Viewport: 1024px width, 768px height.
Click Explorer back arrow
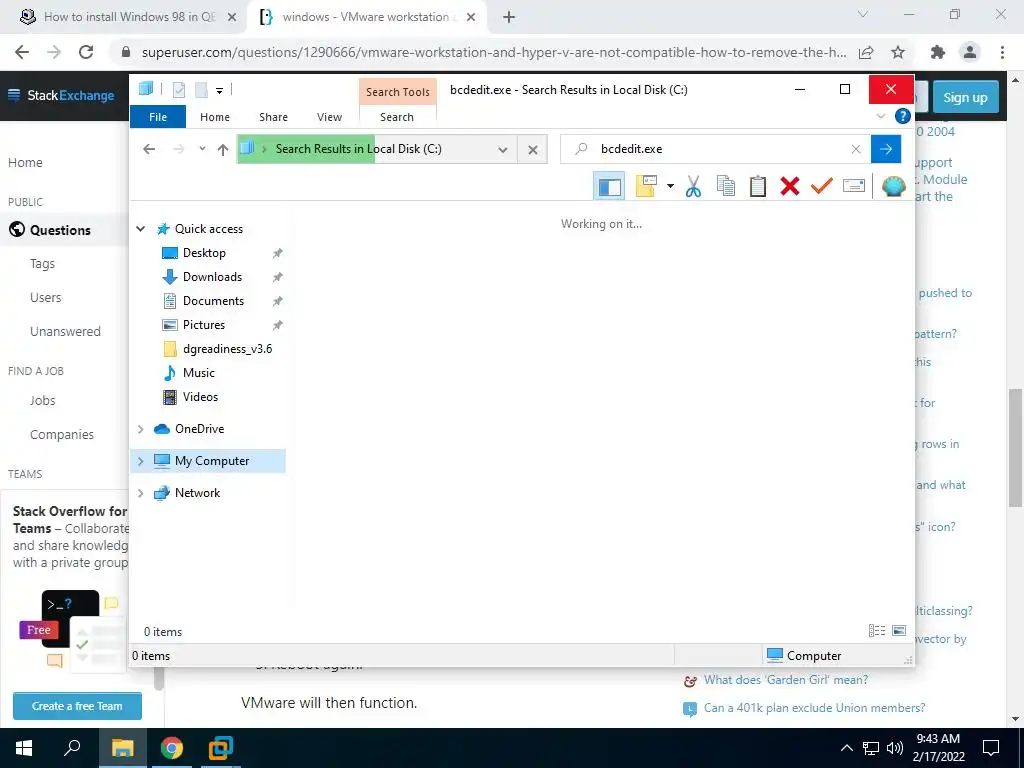149,149
